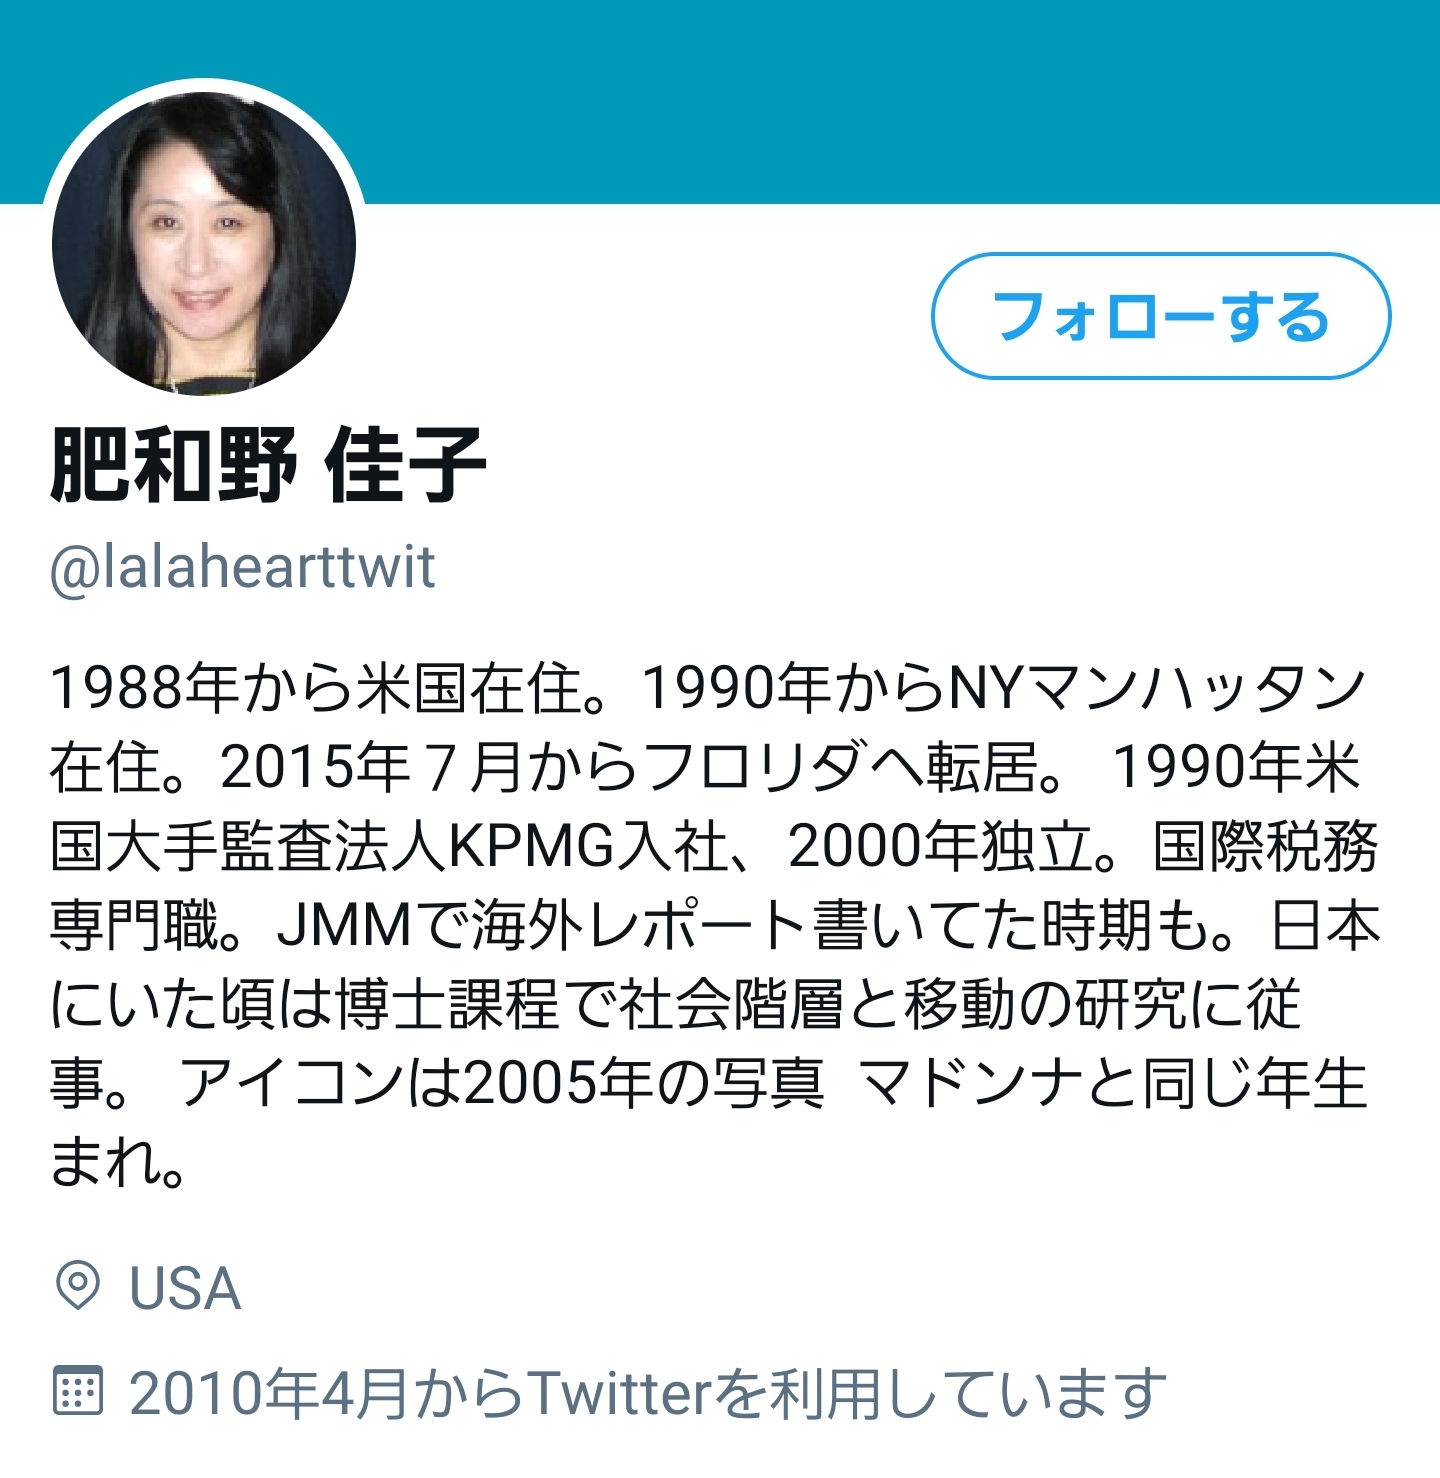Click the last bio line まれ。

pos(118,1162)
